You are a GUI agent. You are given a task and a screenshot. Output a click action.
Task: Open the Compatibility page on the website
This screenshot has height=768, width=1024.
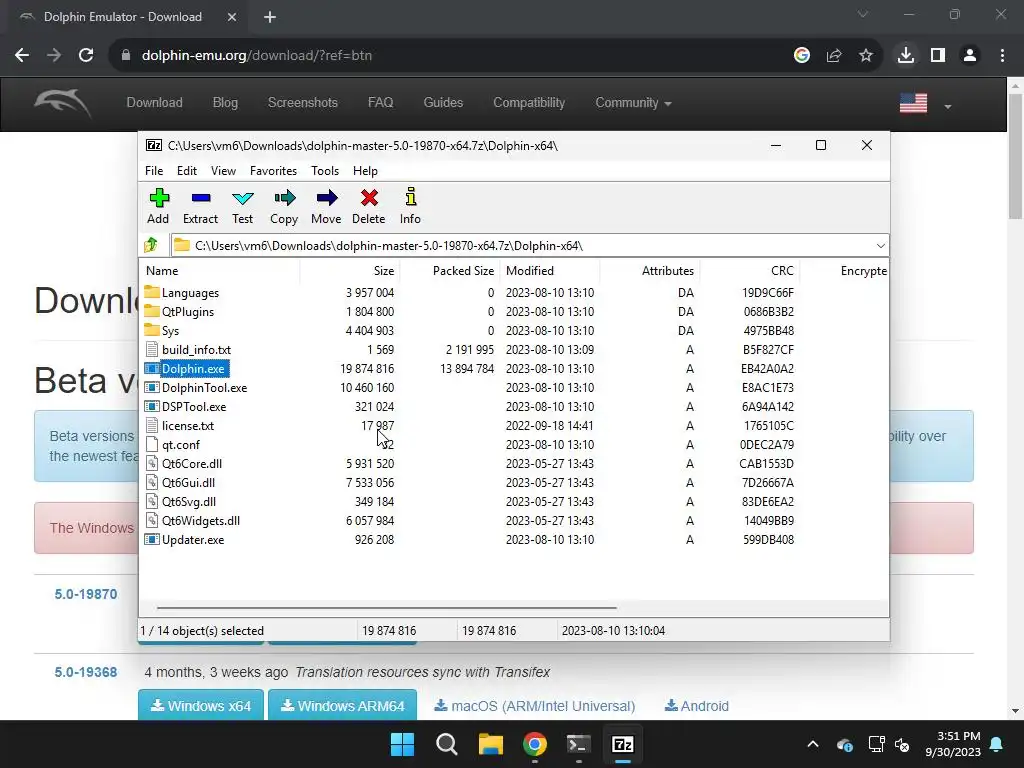click(x=529, y=103)
